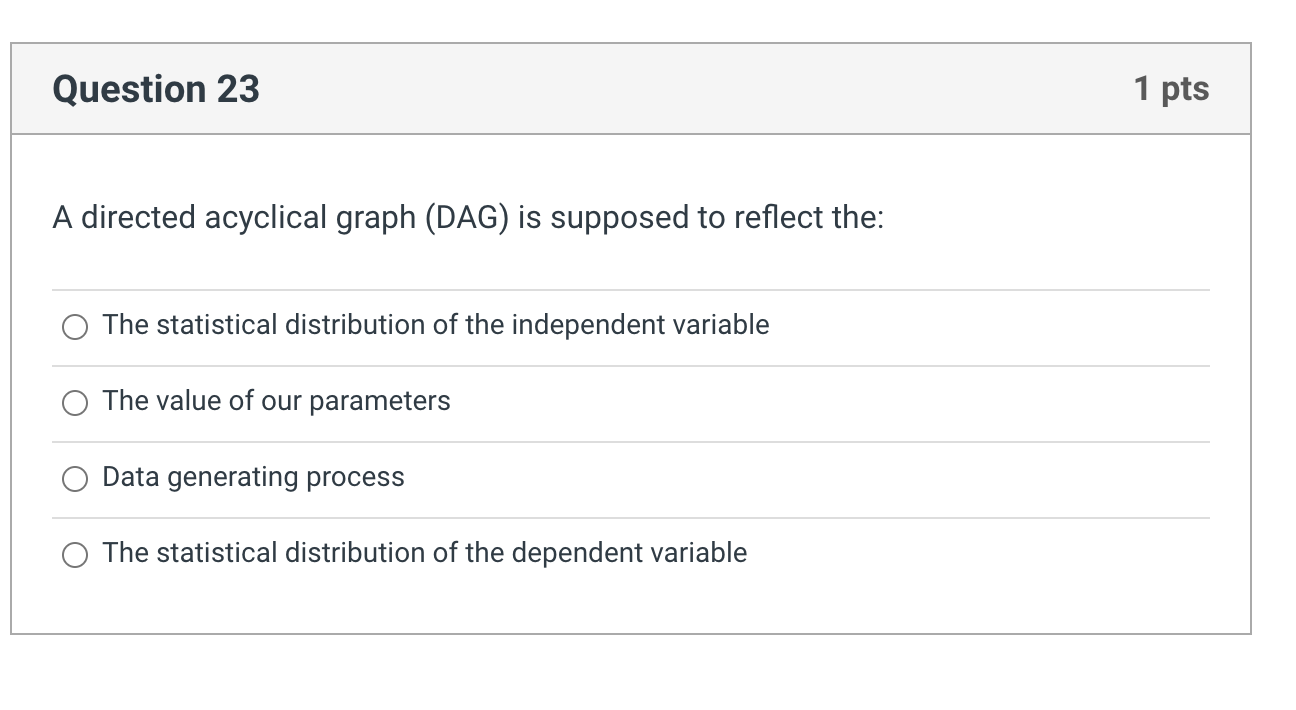Select 'The statistical distribution of the independent variable'
1296x710 pixels.
click(74, 326)
